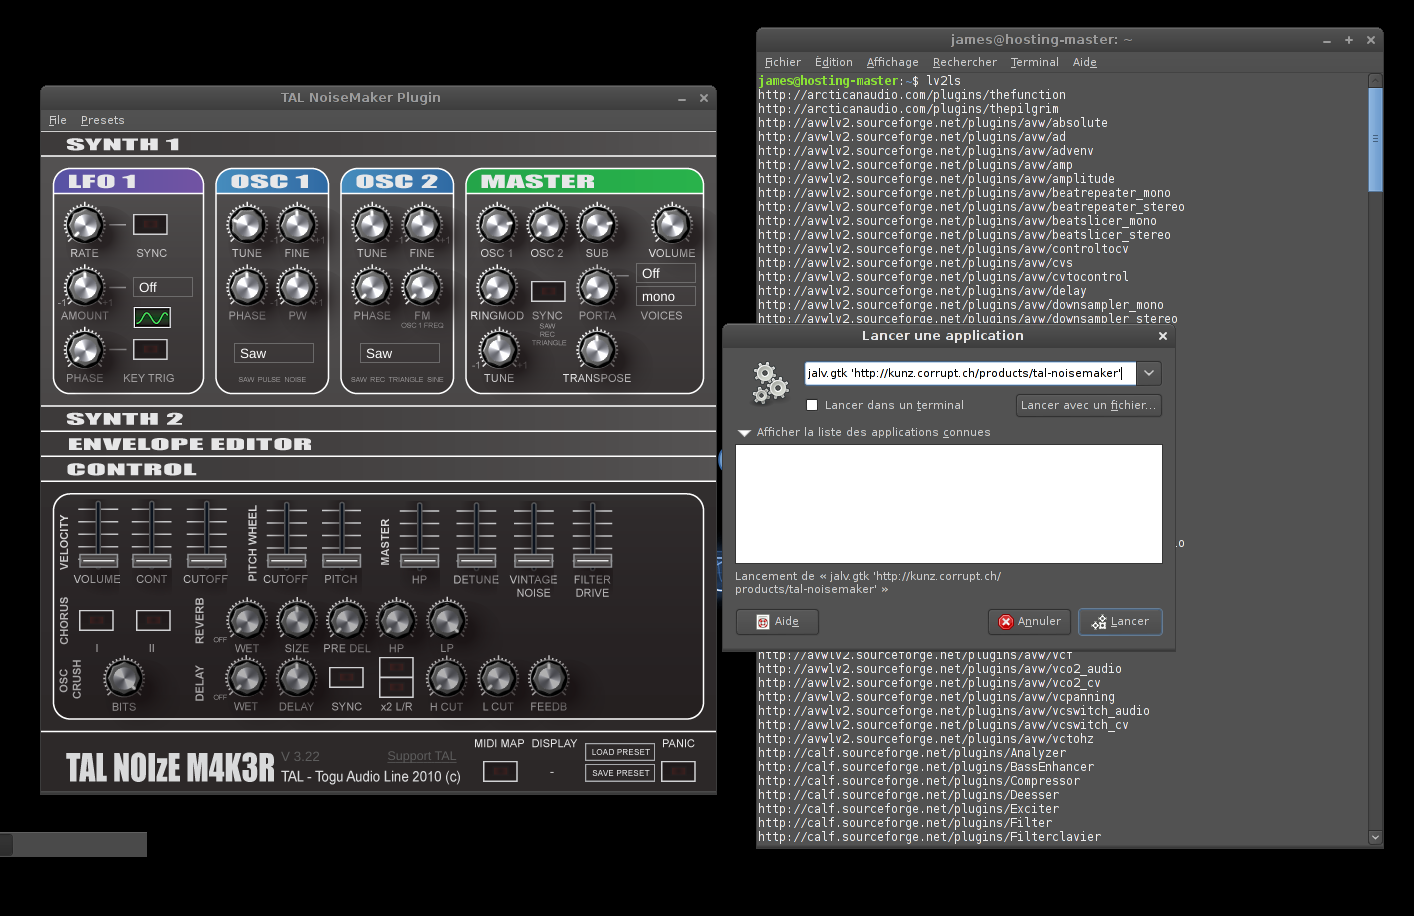Click the Master VOLUME knob
The image size is (1414, 916).
tap(671, 225)
